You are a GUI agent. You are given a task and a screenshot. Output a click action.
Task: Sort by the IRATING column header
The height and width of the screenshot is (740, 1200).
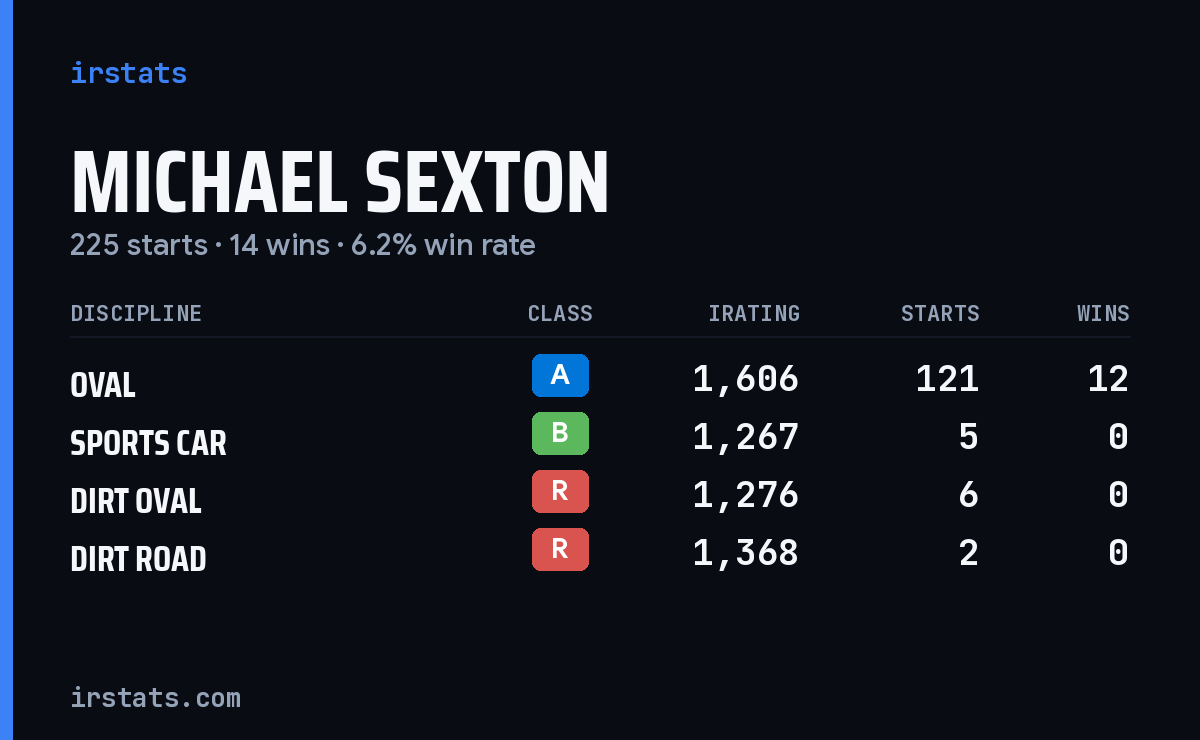click(x=754, y=314)
